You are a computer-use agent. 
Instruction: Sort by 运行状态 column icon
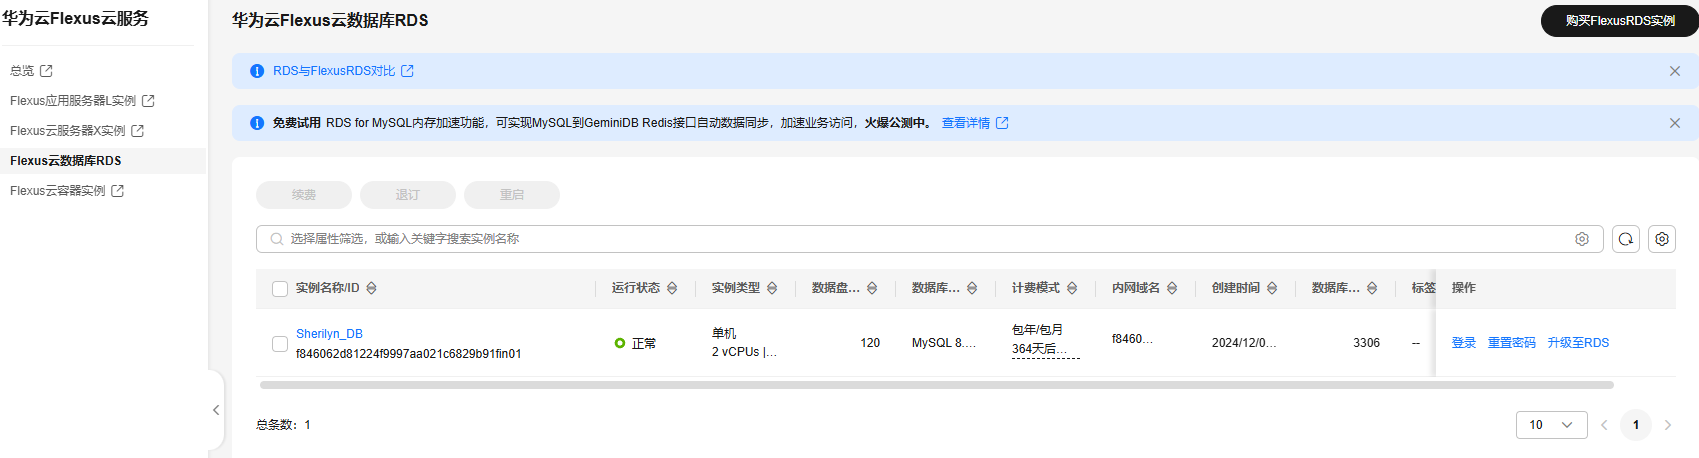pyautogui.click(x=672, y=288)
